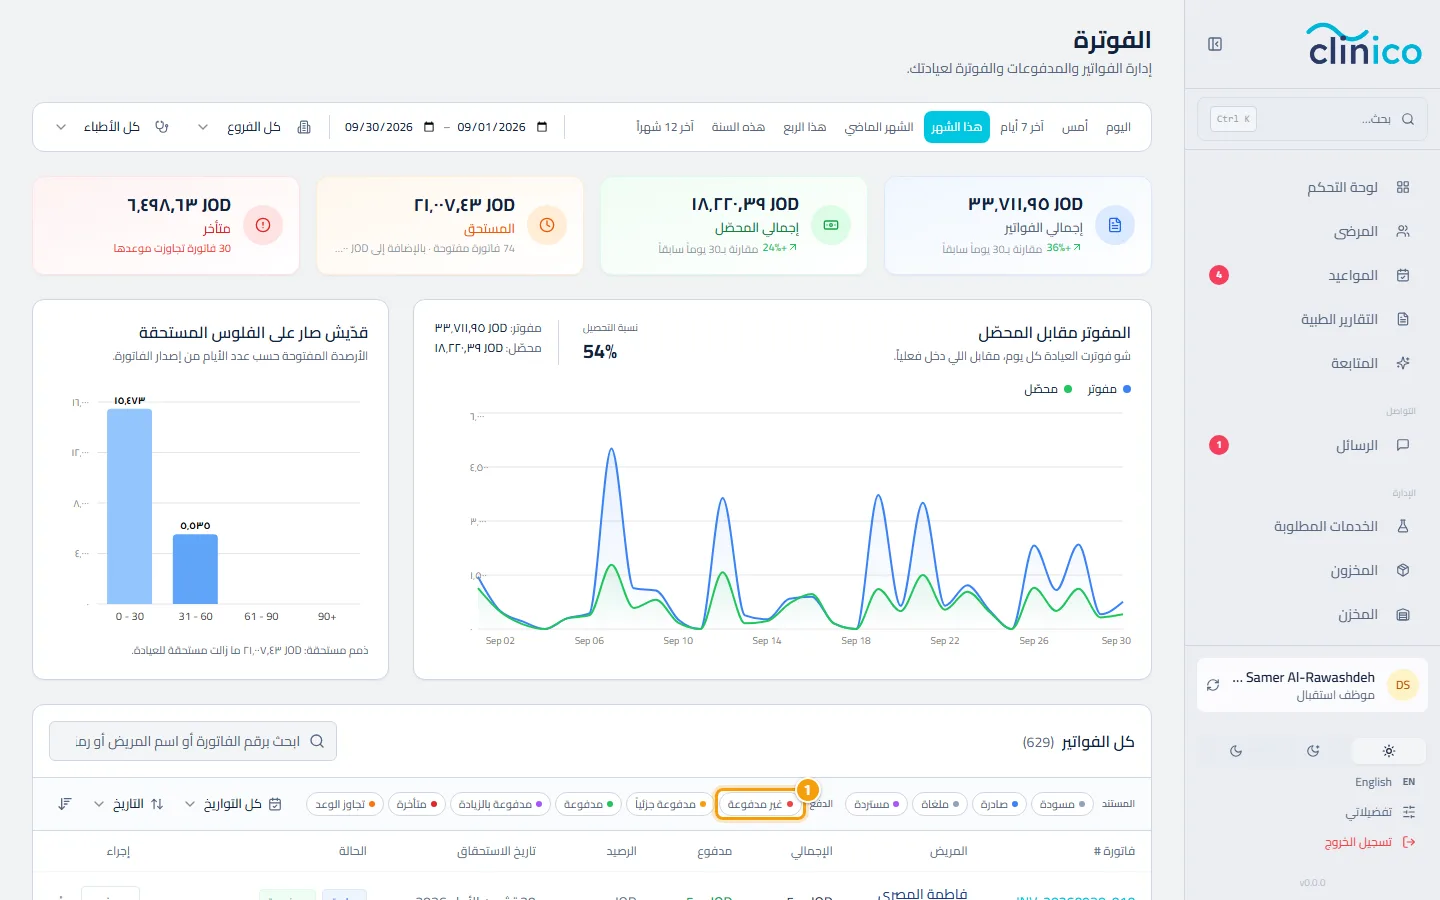Viewport: 1440px width, 900px height.
Task: Click the red تسجيل الخروج logout icon
Action: [x=1409, y=842]
